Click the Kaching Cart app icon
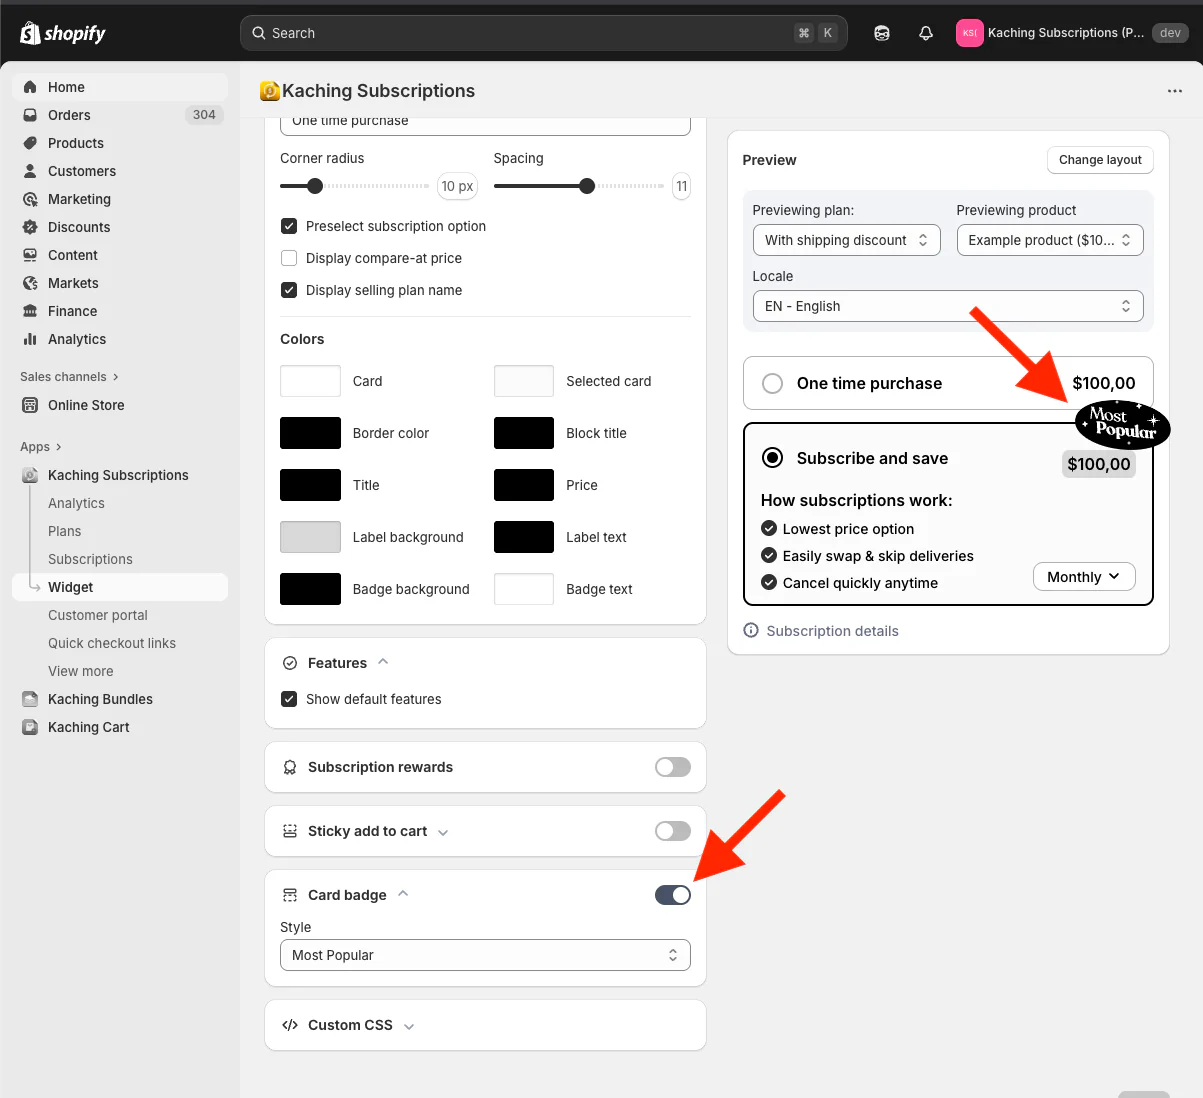Screen dimensions: 1203x1098 coord(30,727)
